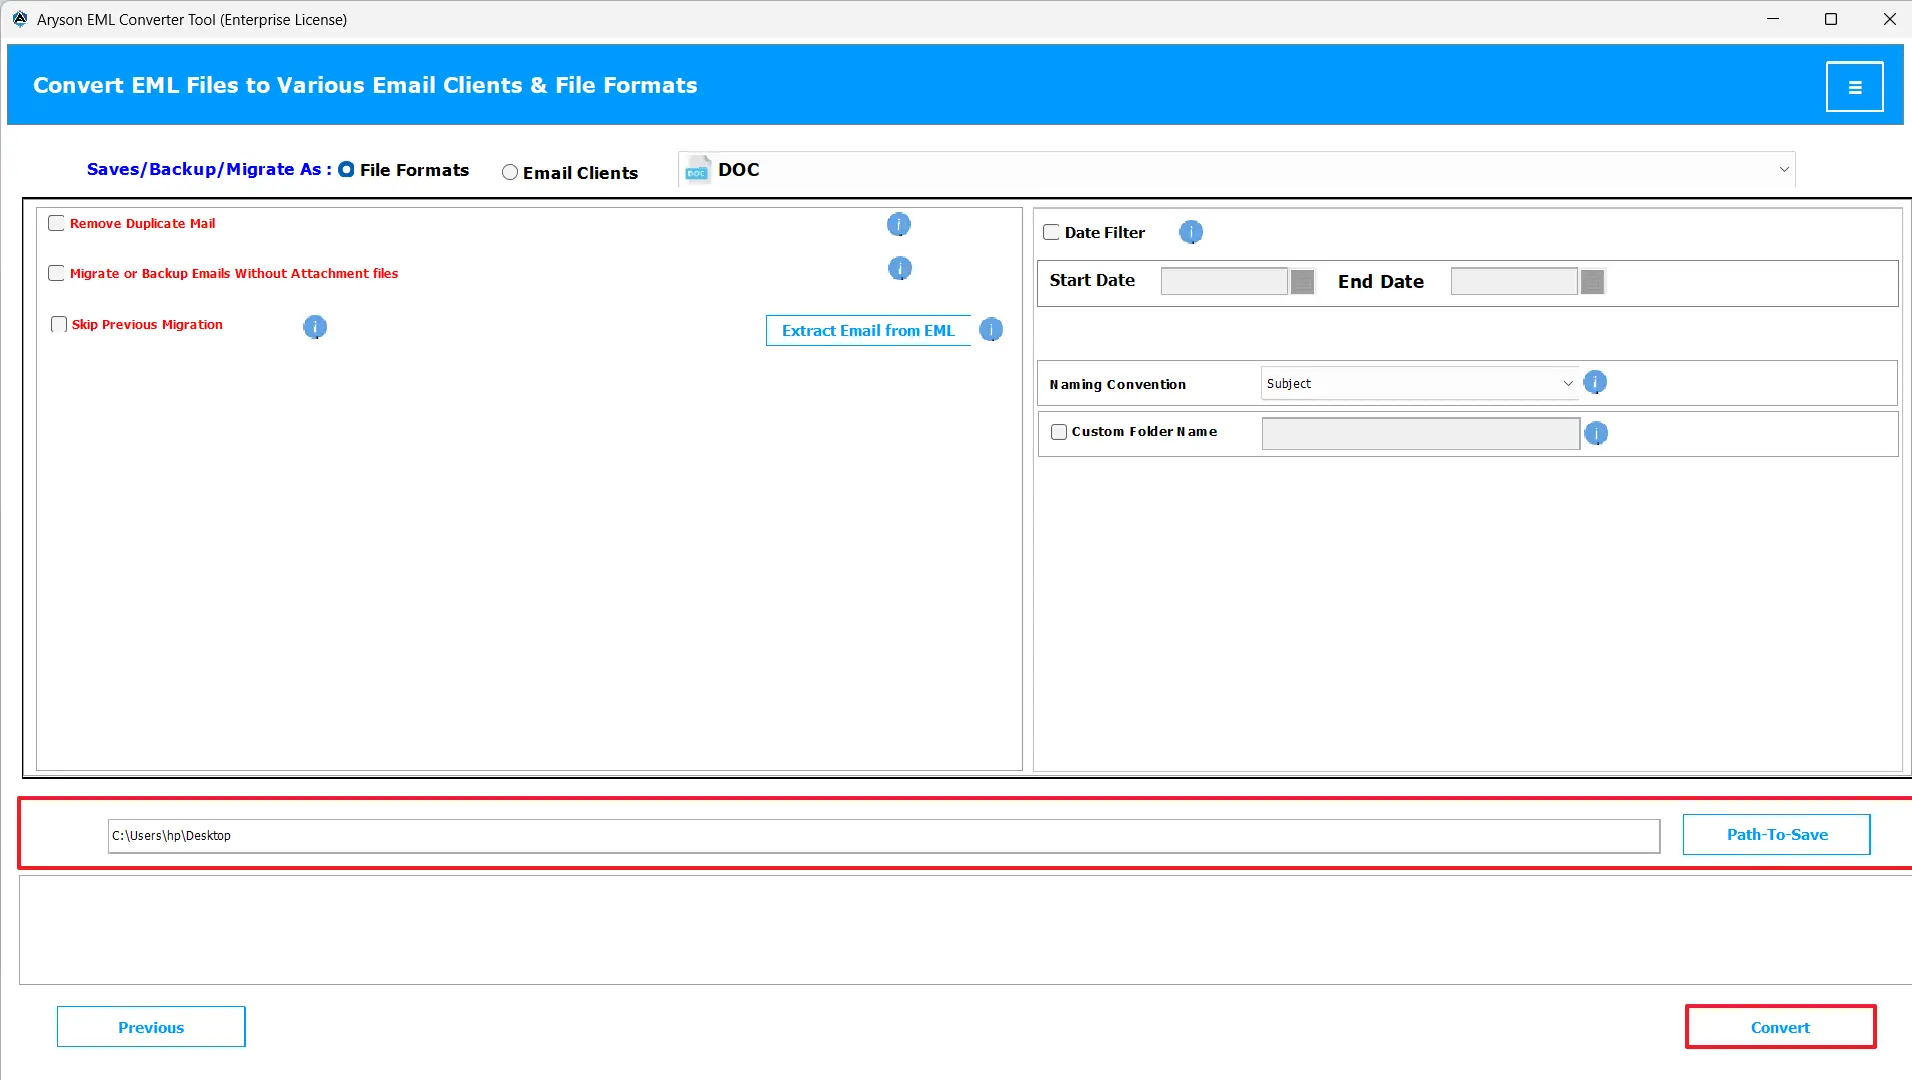Click info icon beside Extract Email from EML
The image size is (1912, 1080).
click(990, 330)
